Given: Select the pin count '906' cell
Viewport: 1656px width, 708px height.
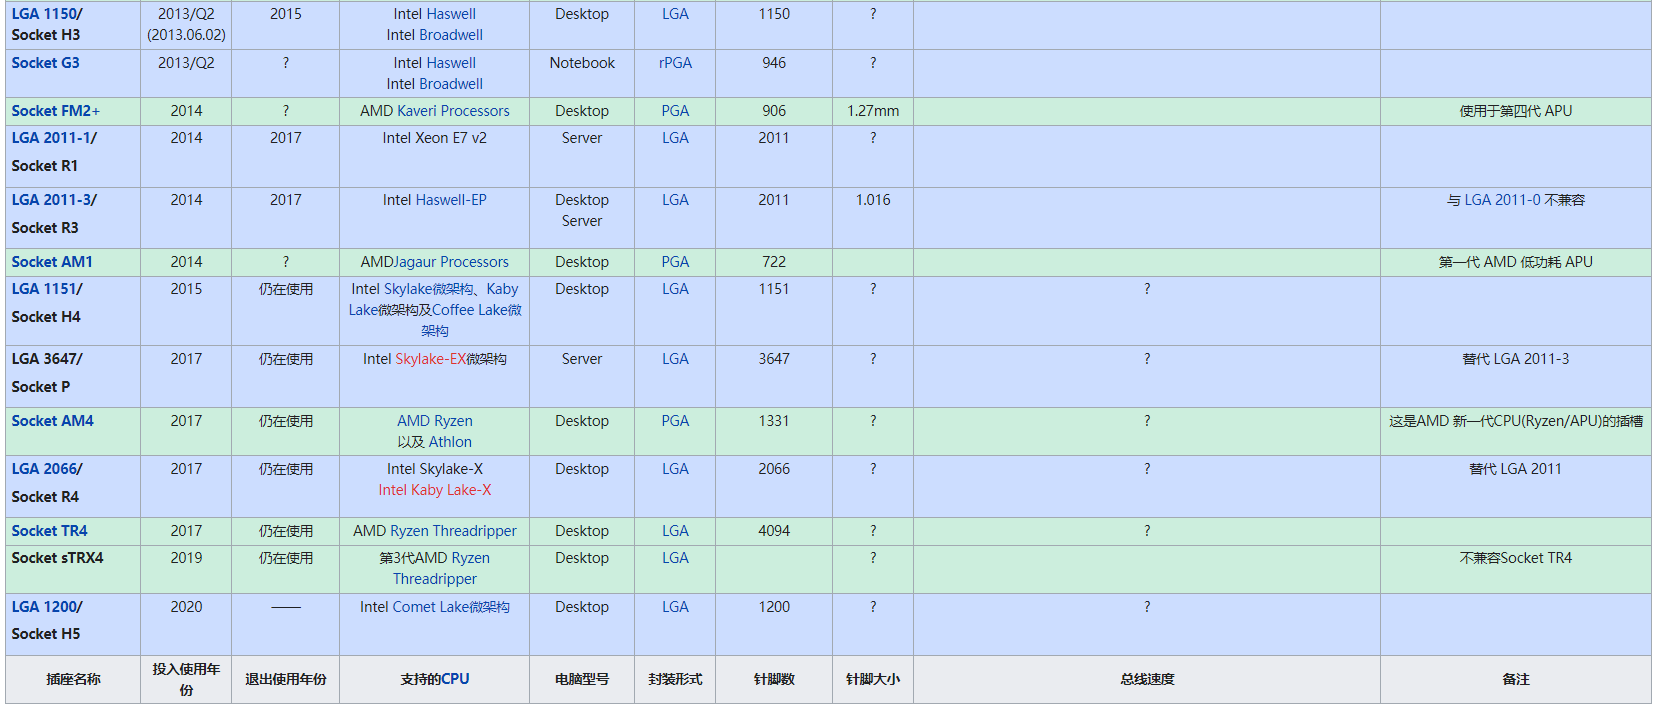Looking at the screenshot, I should pos(774,111).
